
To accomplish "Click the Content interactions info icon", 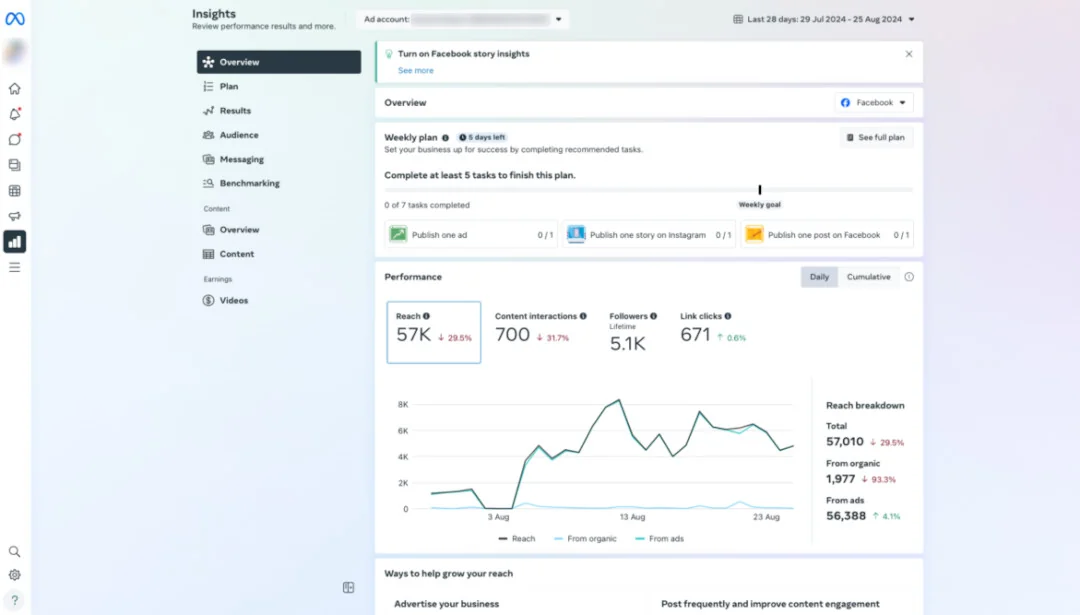I will point(583,316).
